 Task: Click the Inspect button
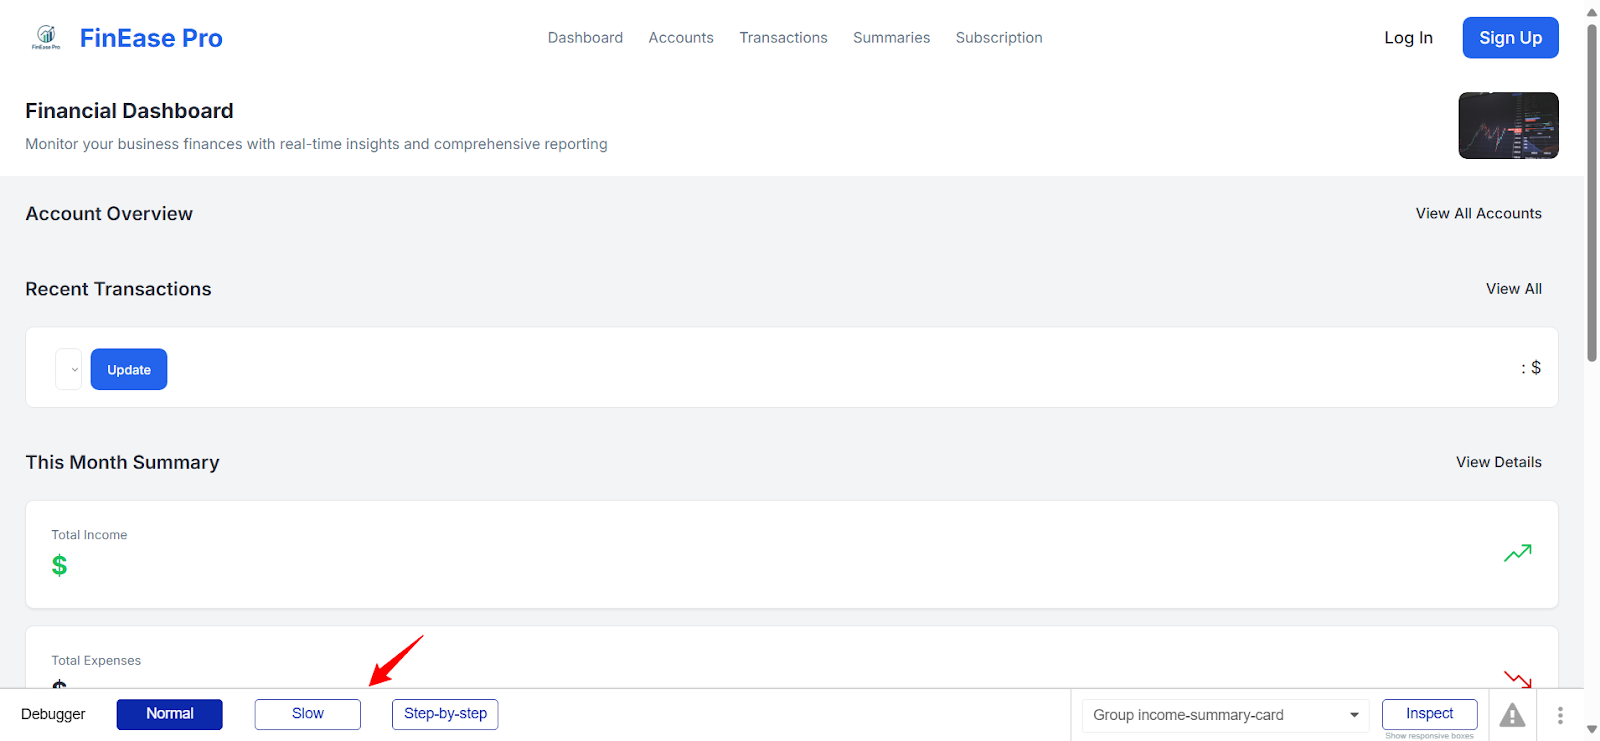pos(1429,714)
